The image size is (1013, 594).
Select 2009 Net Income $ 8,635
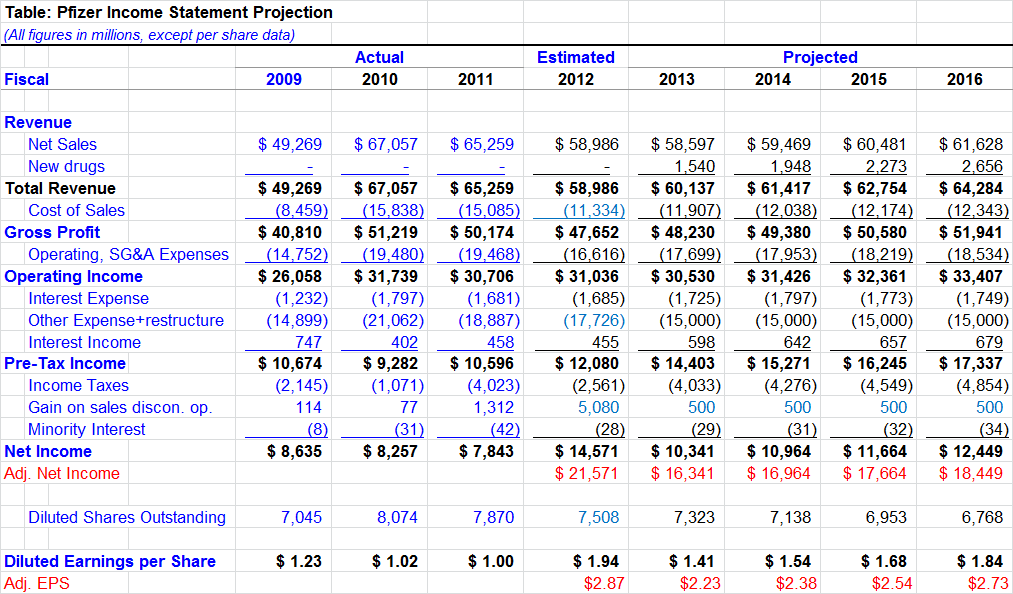pos(294,451)
